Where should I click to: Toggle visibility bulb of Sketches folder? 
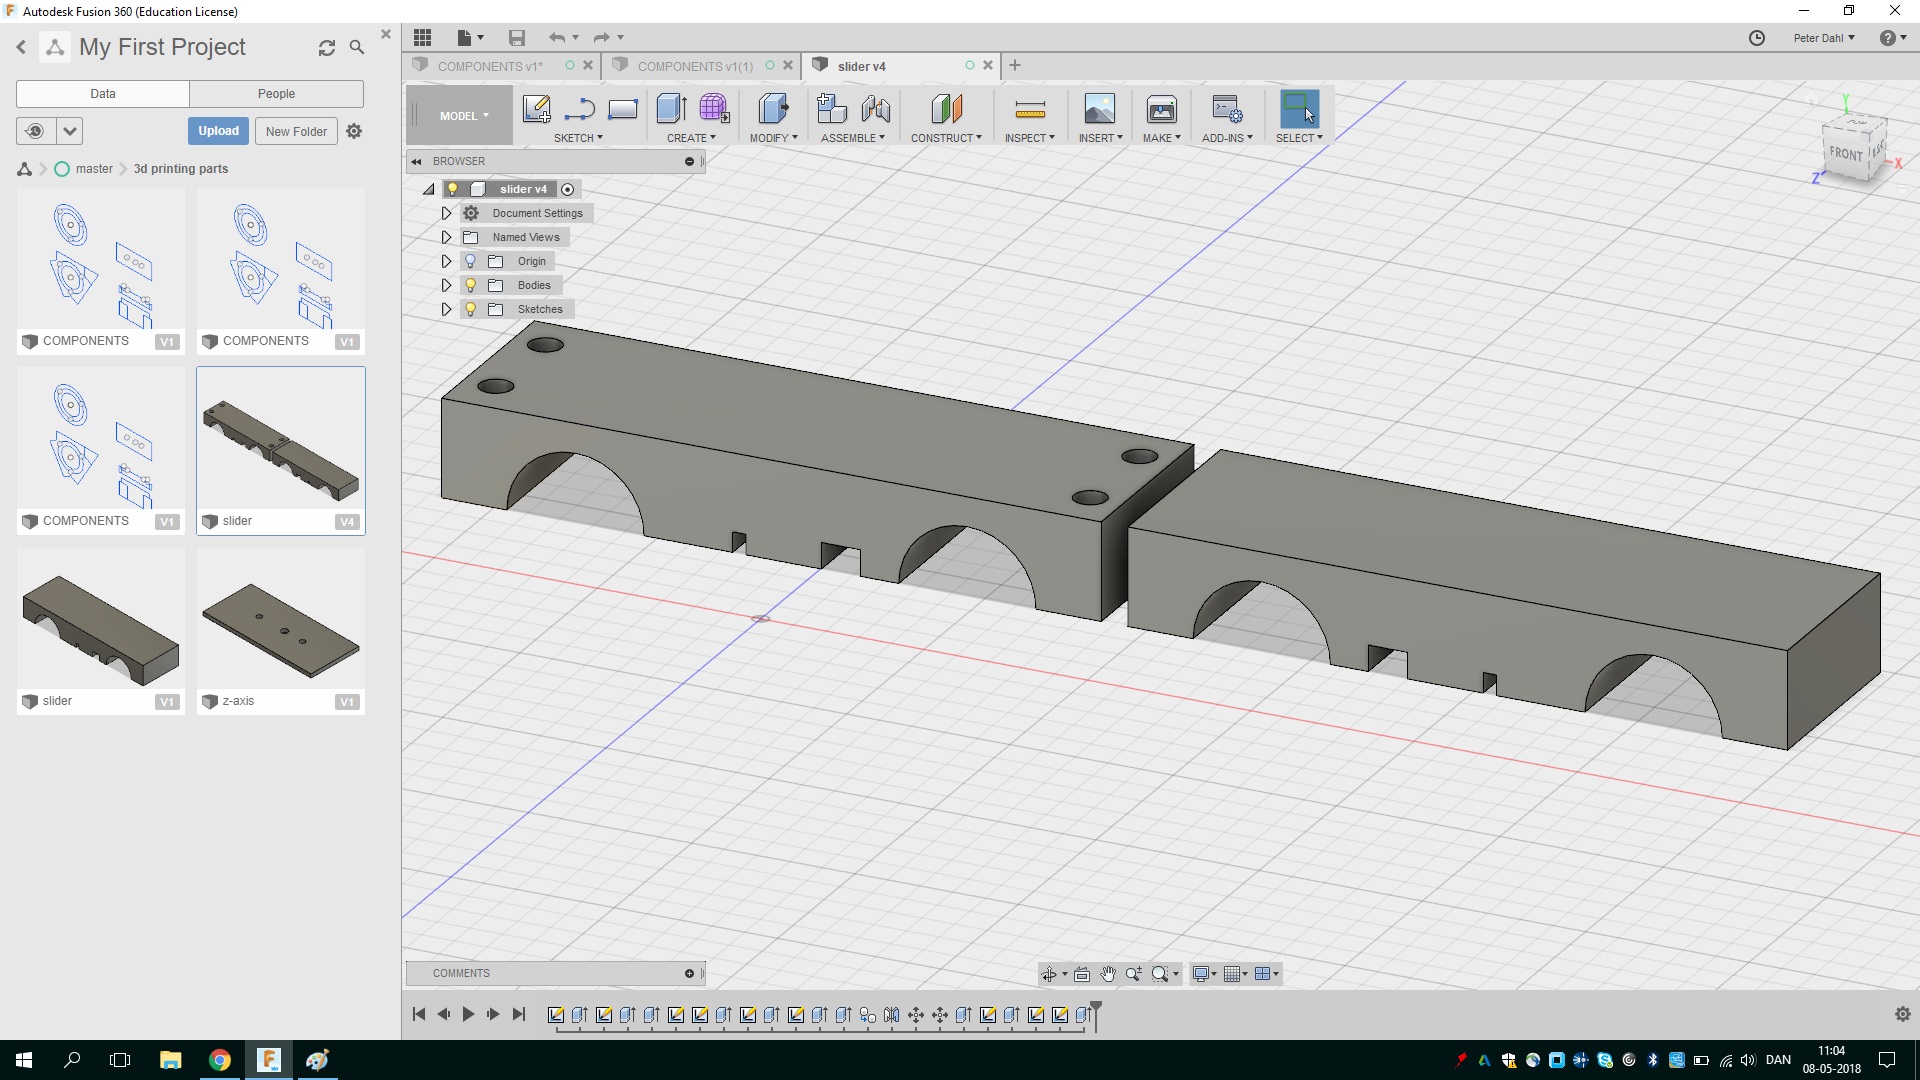[470, 309]
